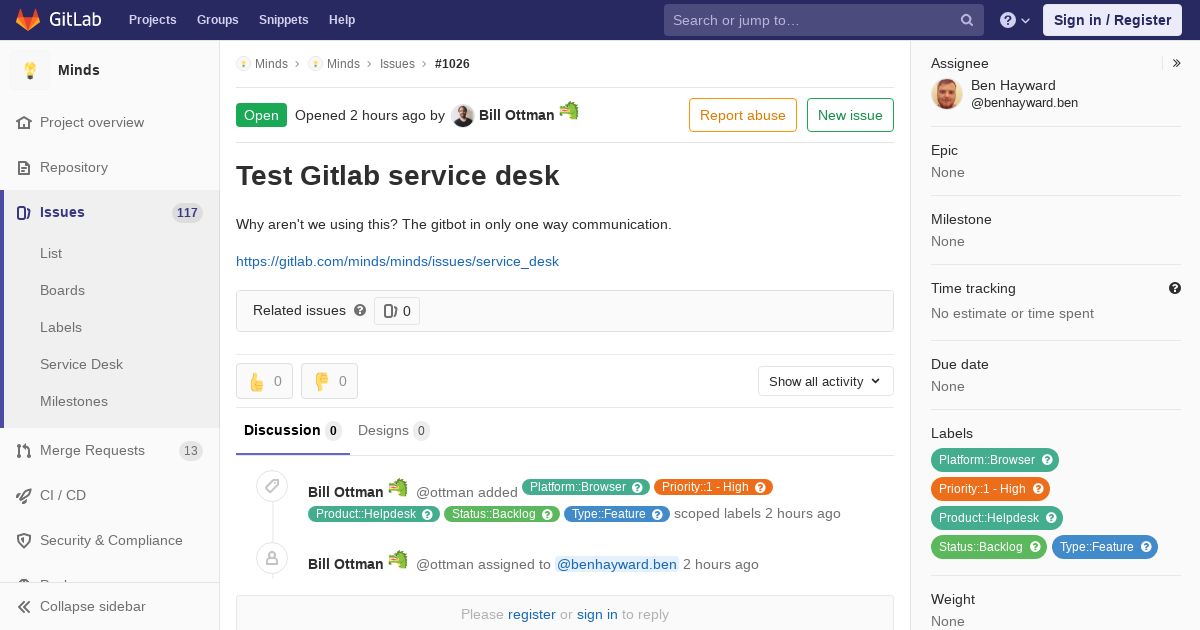Viewport: 1200px width, 630px height.
Task: Click the dragon emoji beside author name
Action: point(569,111)
